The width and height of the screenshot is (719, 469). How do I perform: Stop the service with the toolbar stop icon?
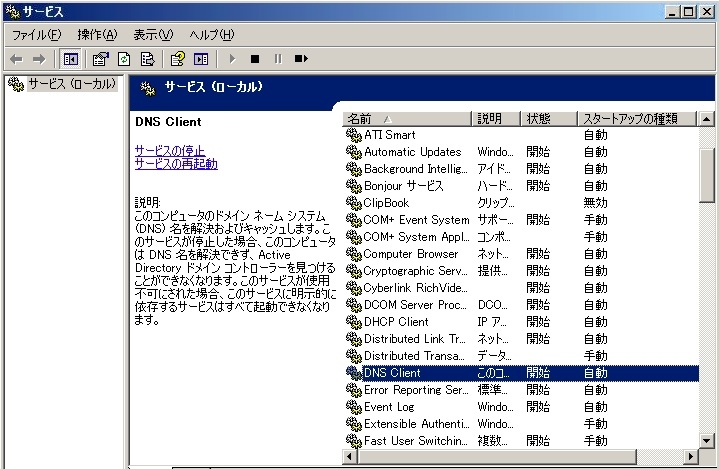point(255,59)
